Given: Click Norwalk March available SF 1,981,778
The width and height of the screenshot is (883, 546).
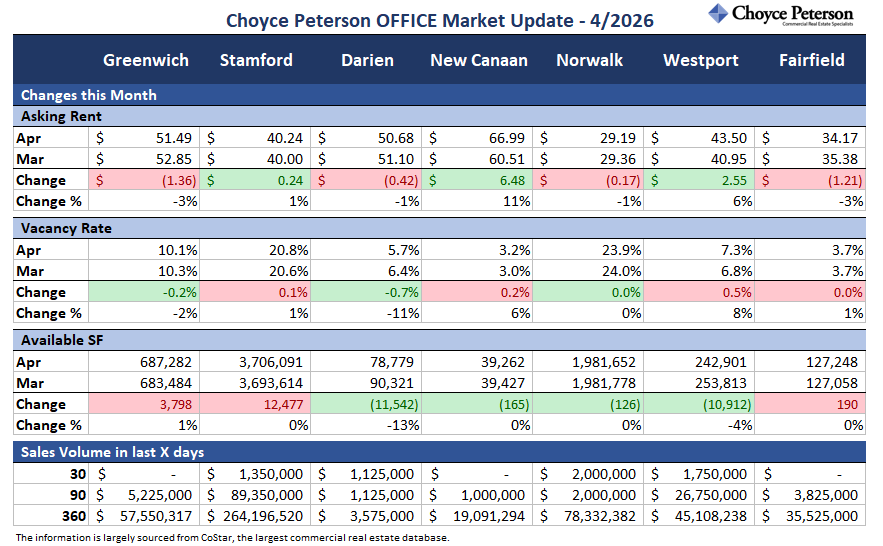Looking at the screenshot, I should coord(604,383).
